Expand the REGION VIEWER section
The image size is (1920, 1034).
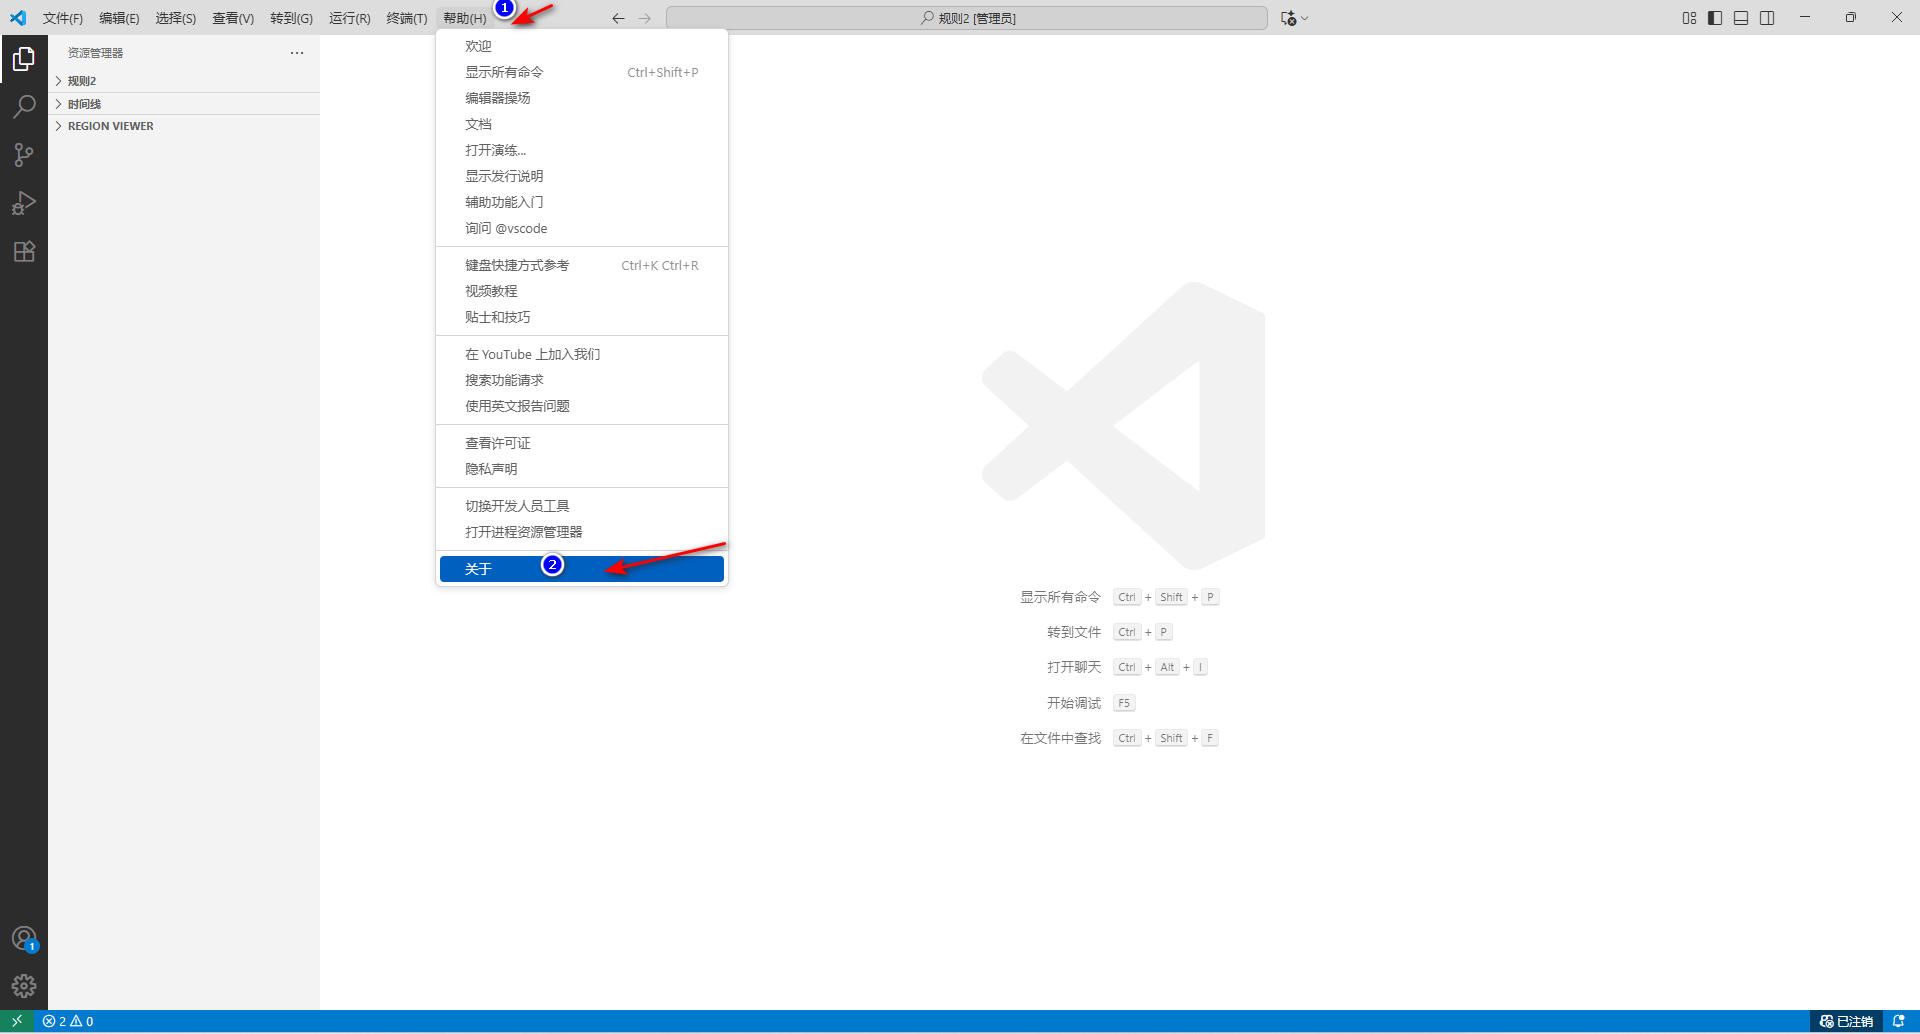coord(110,126)
